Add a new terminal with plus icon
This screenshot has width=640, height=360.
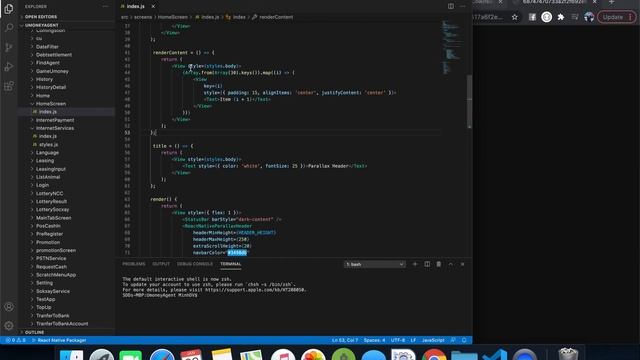(415, 264)
